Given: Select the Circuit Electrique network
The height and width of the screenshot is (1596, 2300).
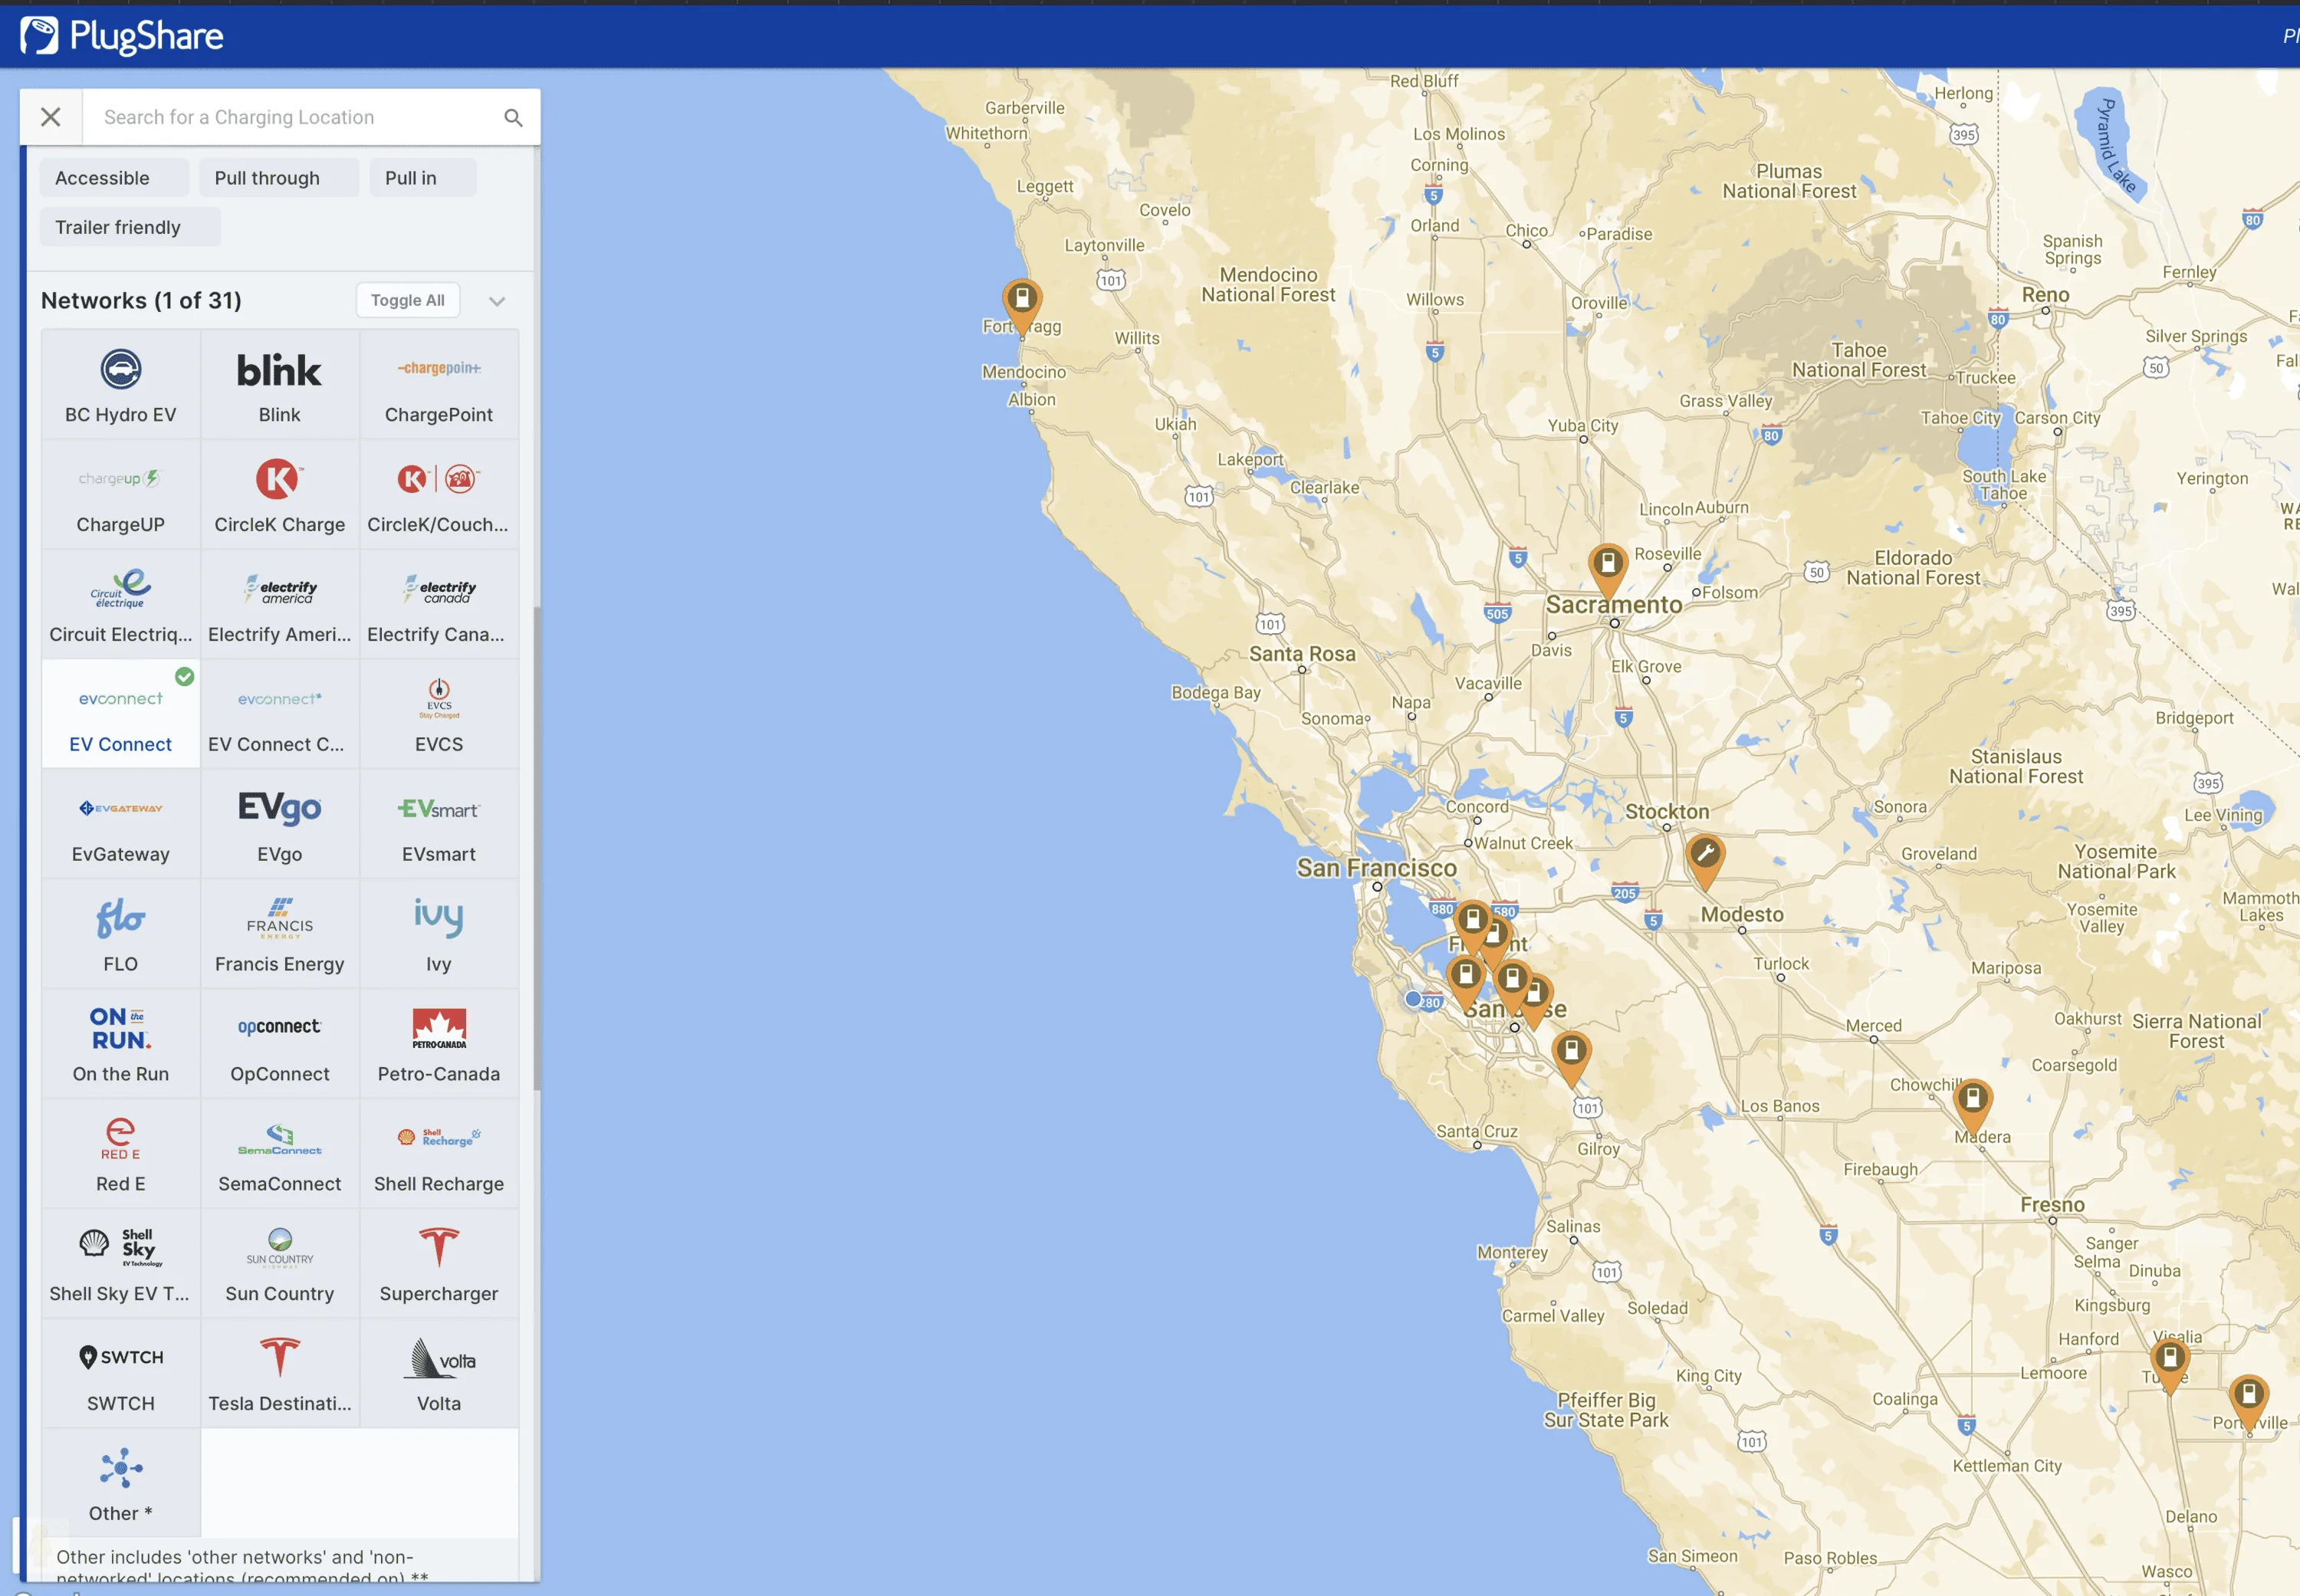Looking at the screenshot, I should tap(121, 605).
